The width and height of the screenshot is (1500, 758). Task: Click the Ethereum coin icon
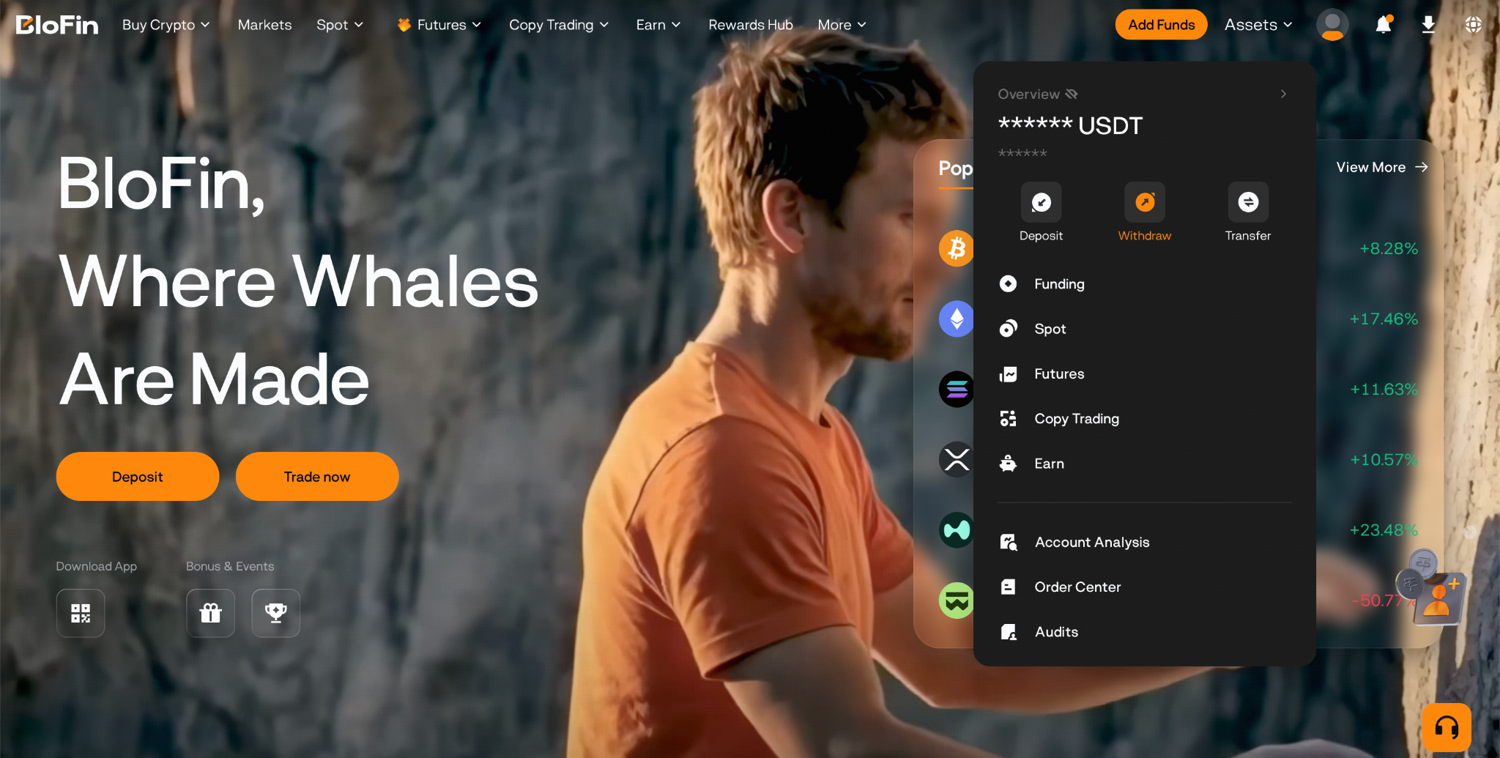point(956,319)
